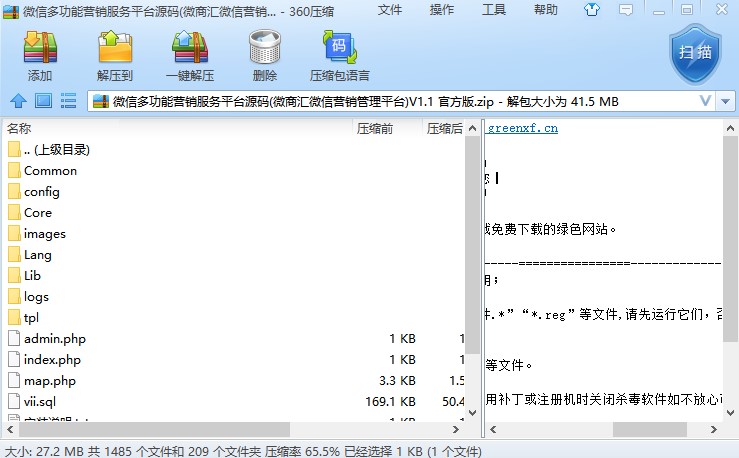The width and height of the screenshot is (739, 458).
Task: Go up one level with the blue arrow
Action: point(18,101)
